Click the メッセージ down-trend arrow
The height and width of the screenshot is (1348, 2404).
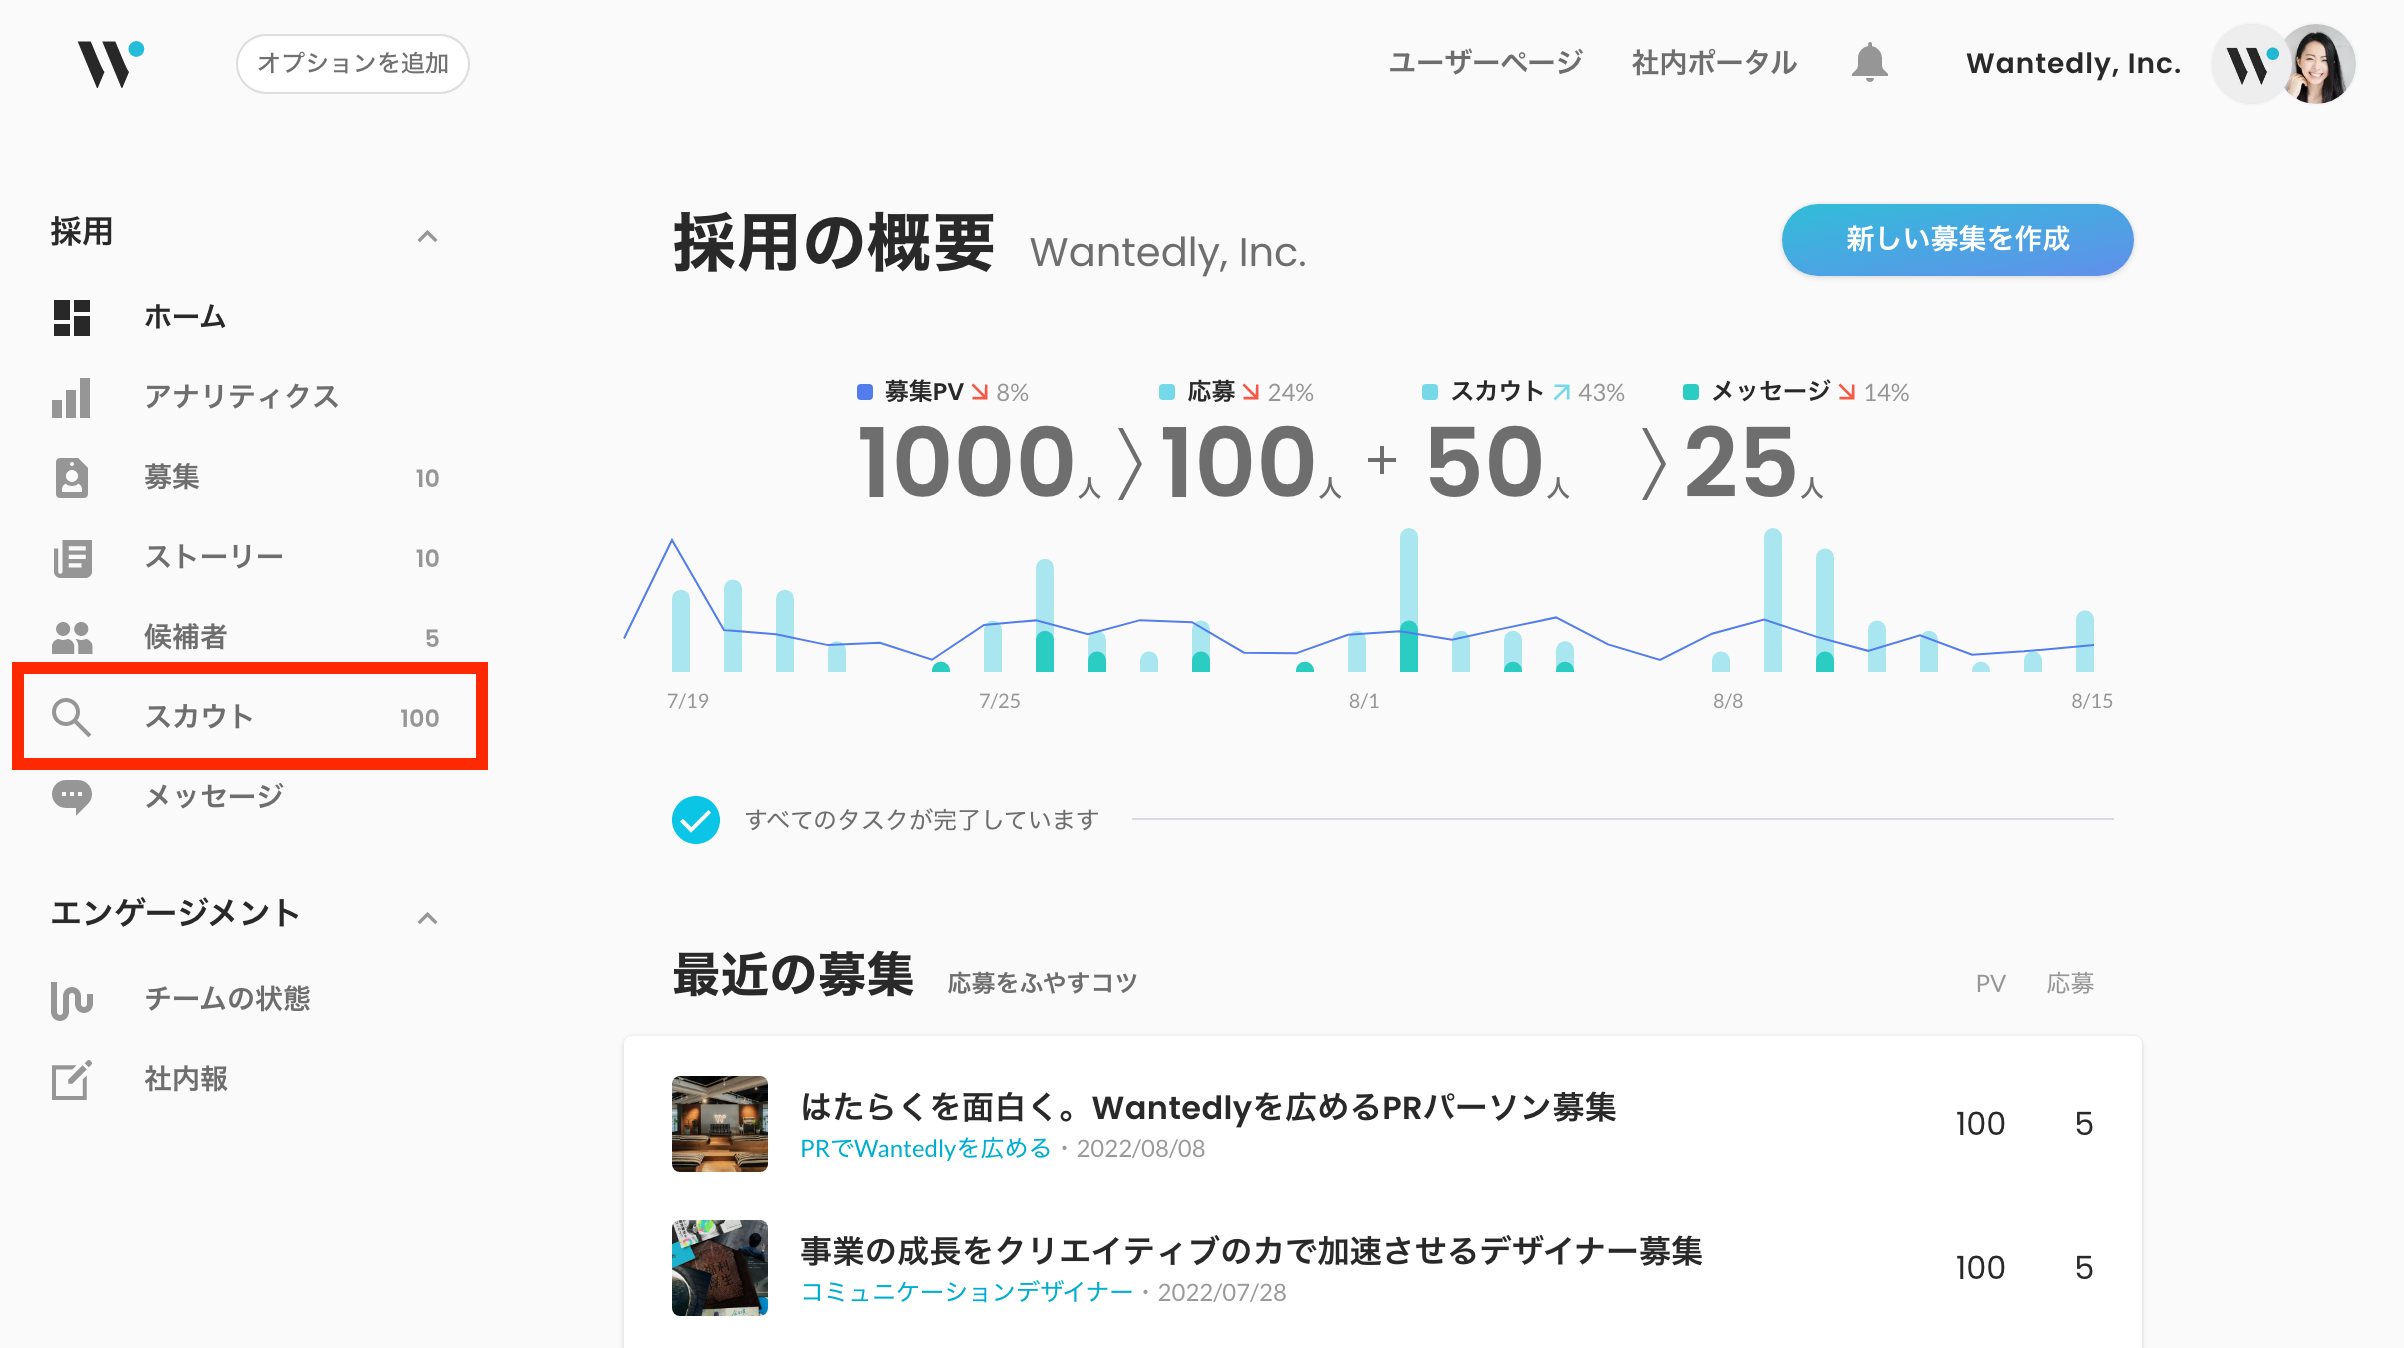1847,392
